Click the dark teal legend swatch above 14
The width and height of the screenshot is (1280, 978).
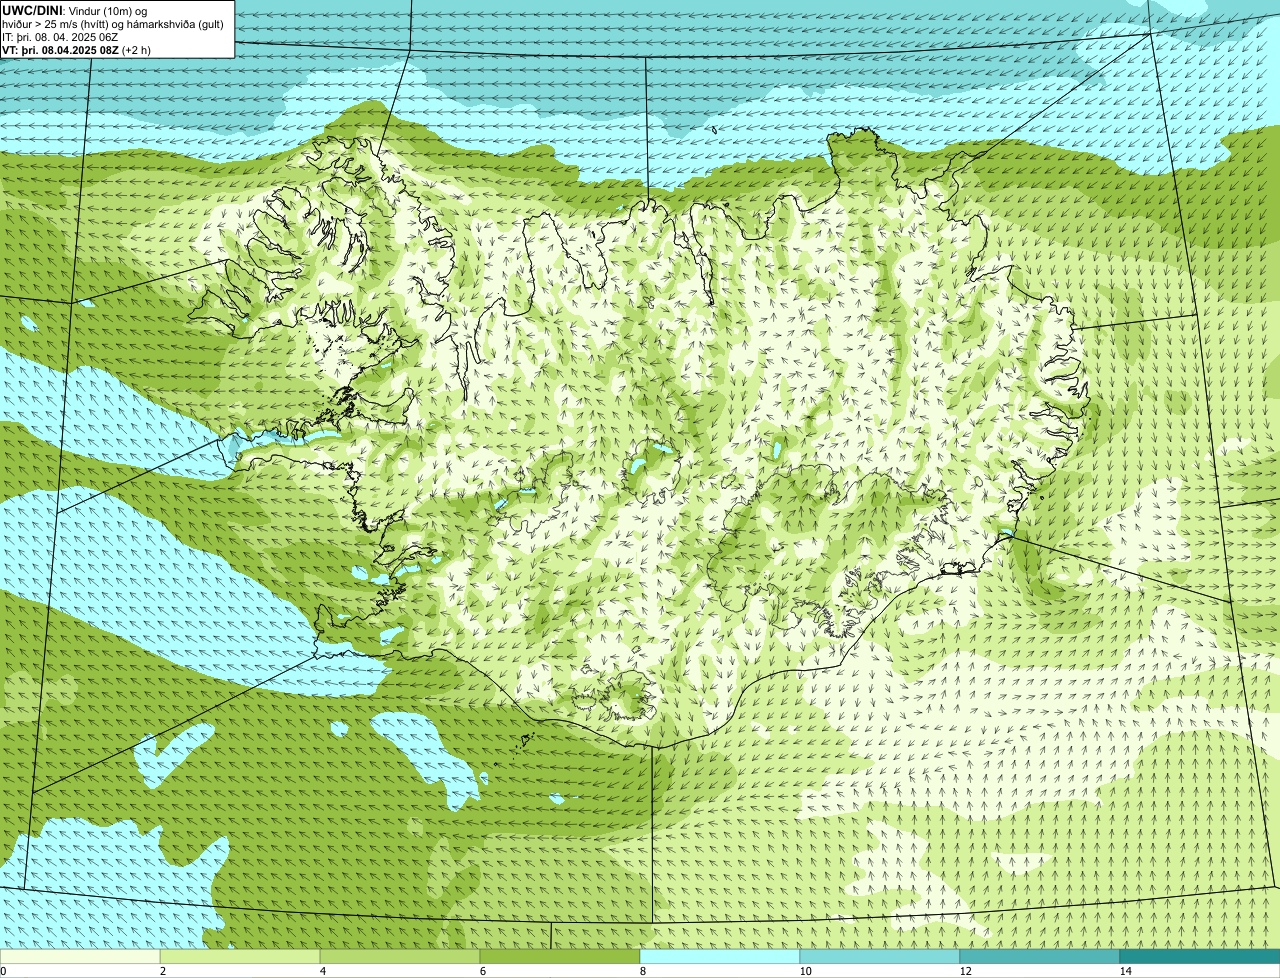point(1200,956)
